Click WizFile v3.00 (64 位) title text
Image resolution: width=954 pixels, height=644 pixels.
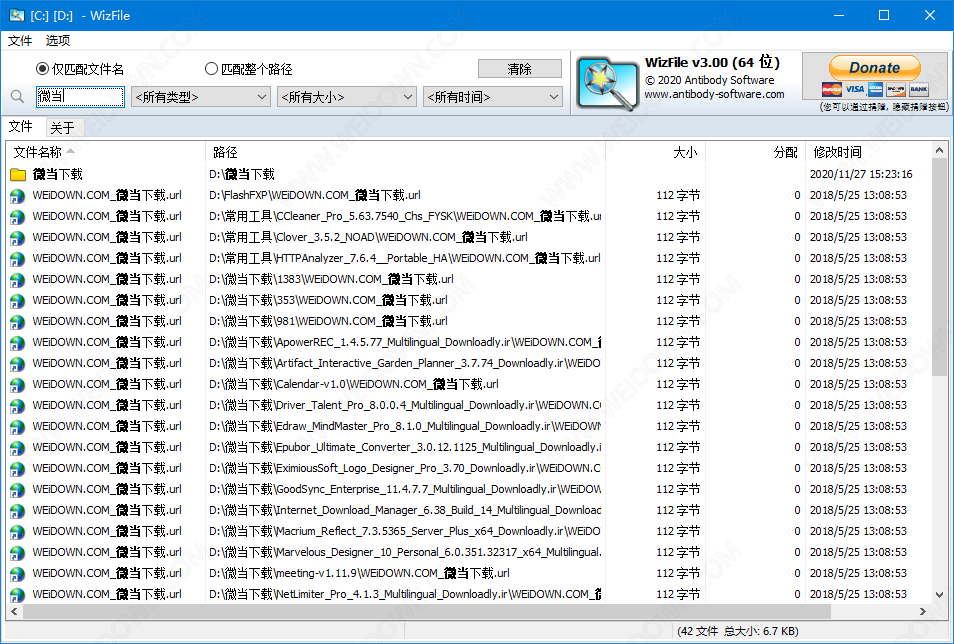coord(712,62)
